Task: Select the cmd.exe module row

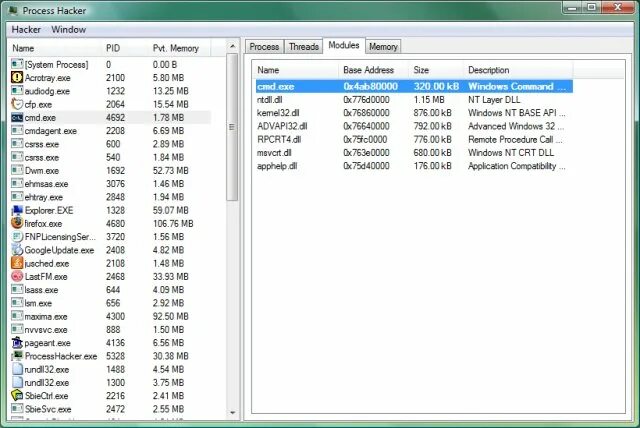Action: pos(414,86)
